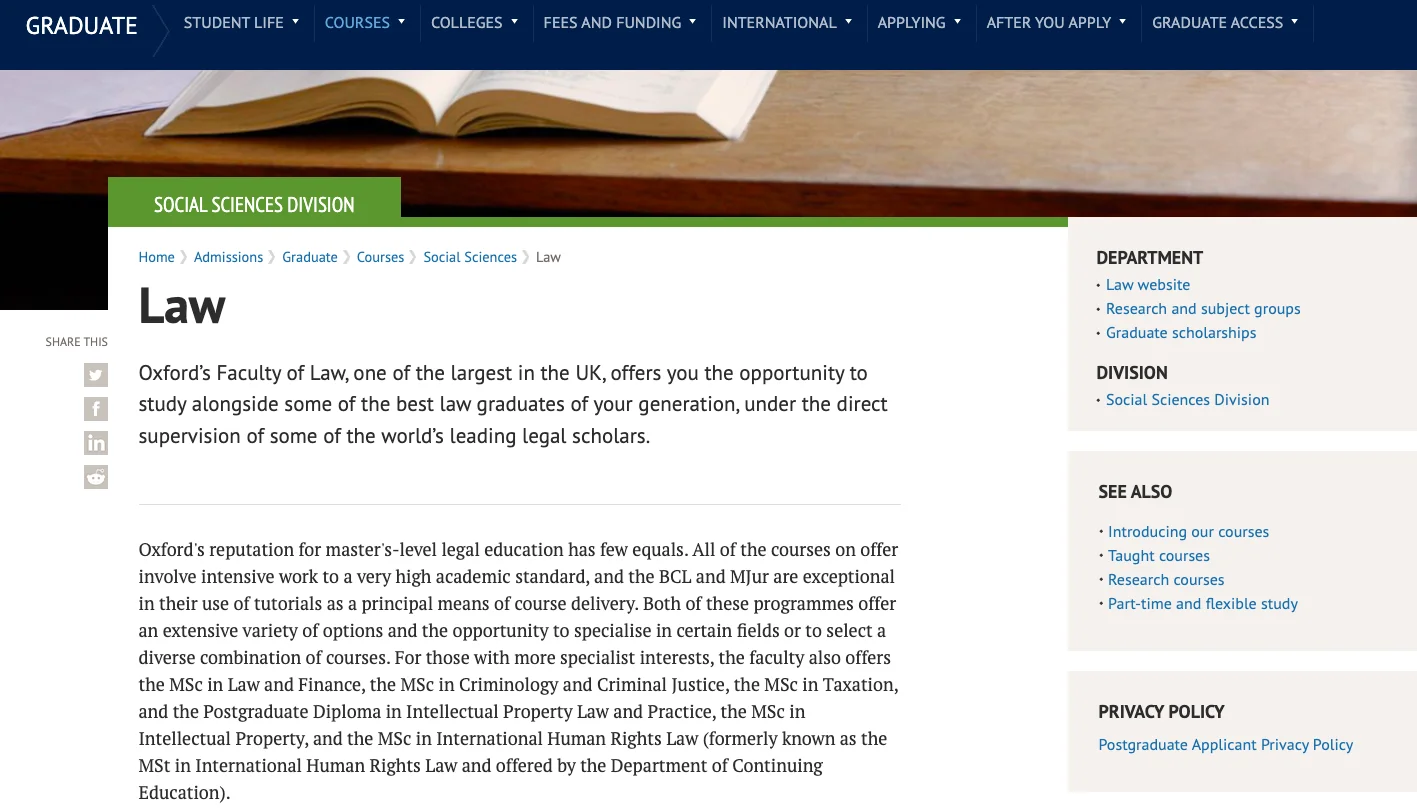Click the Home breadcrumb link
The width and height of the screenshot is (1417, 810).
(156, 257)
